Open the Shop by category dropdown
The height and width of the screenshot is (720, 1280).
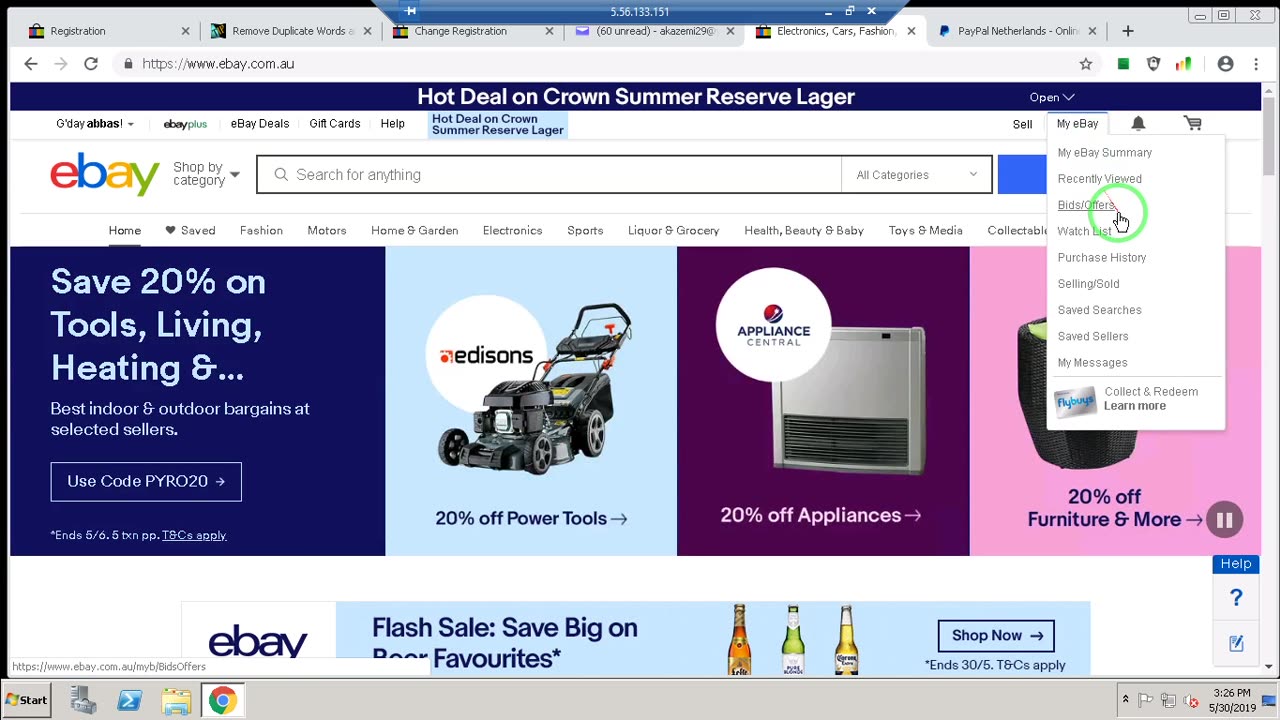pos(206,174)
